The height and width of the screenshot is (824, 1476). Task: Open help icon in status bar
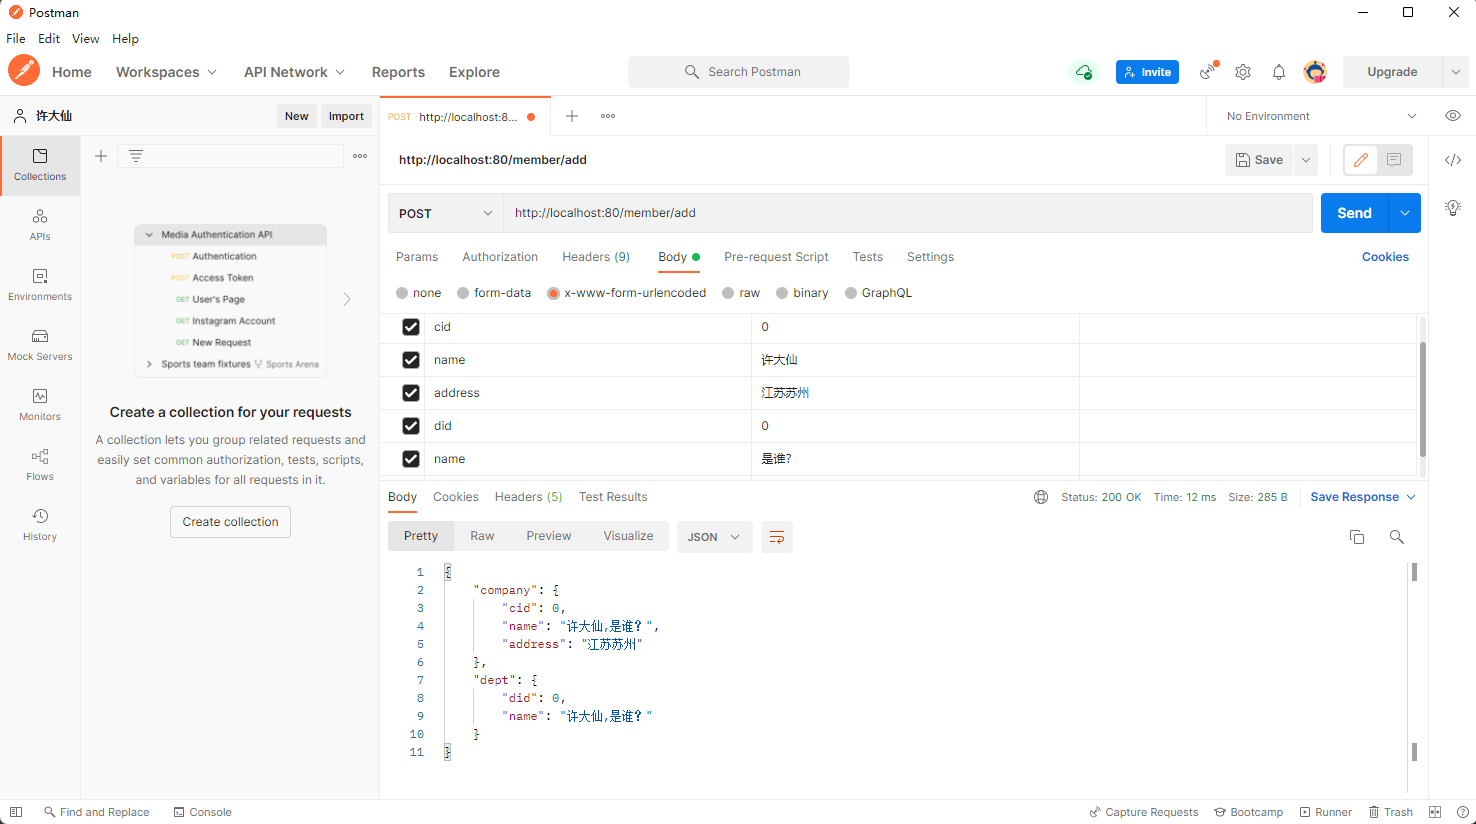(x=1463, y=812)
